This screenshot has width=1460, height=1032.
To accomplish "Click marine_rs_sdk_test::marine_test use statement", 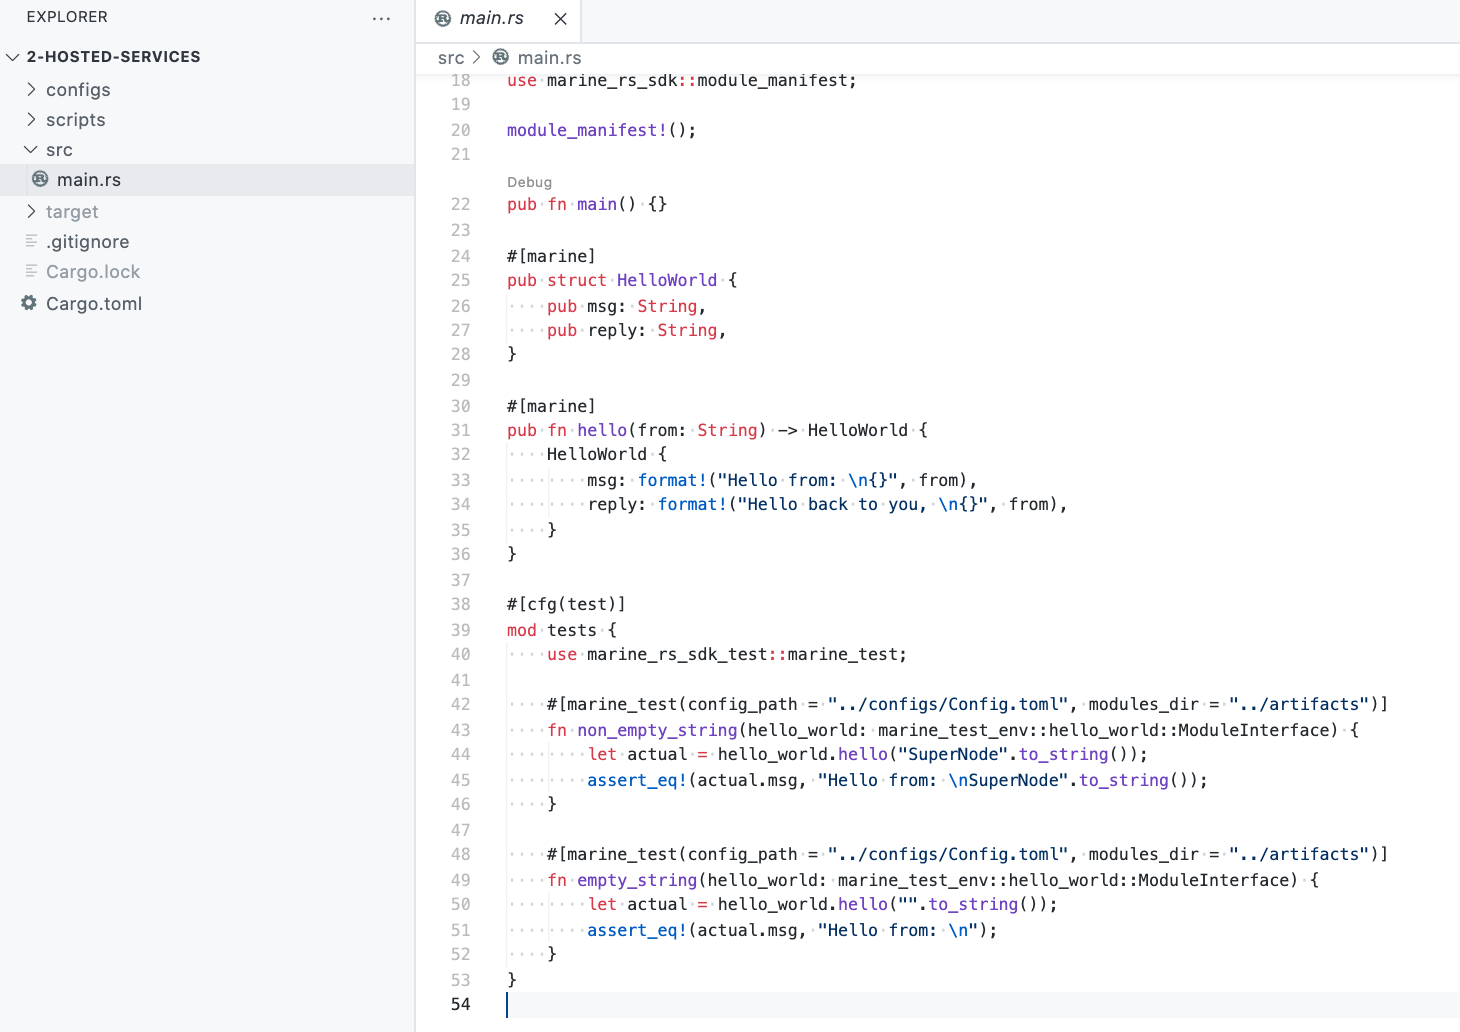I will (727, 654).
